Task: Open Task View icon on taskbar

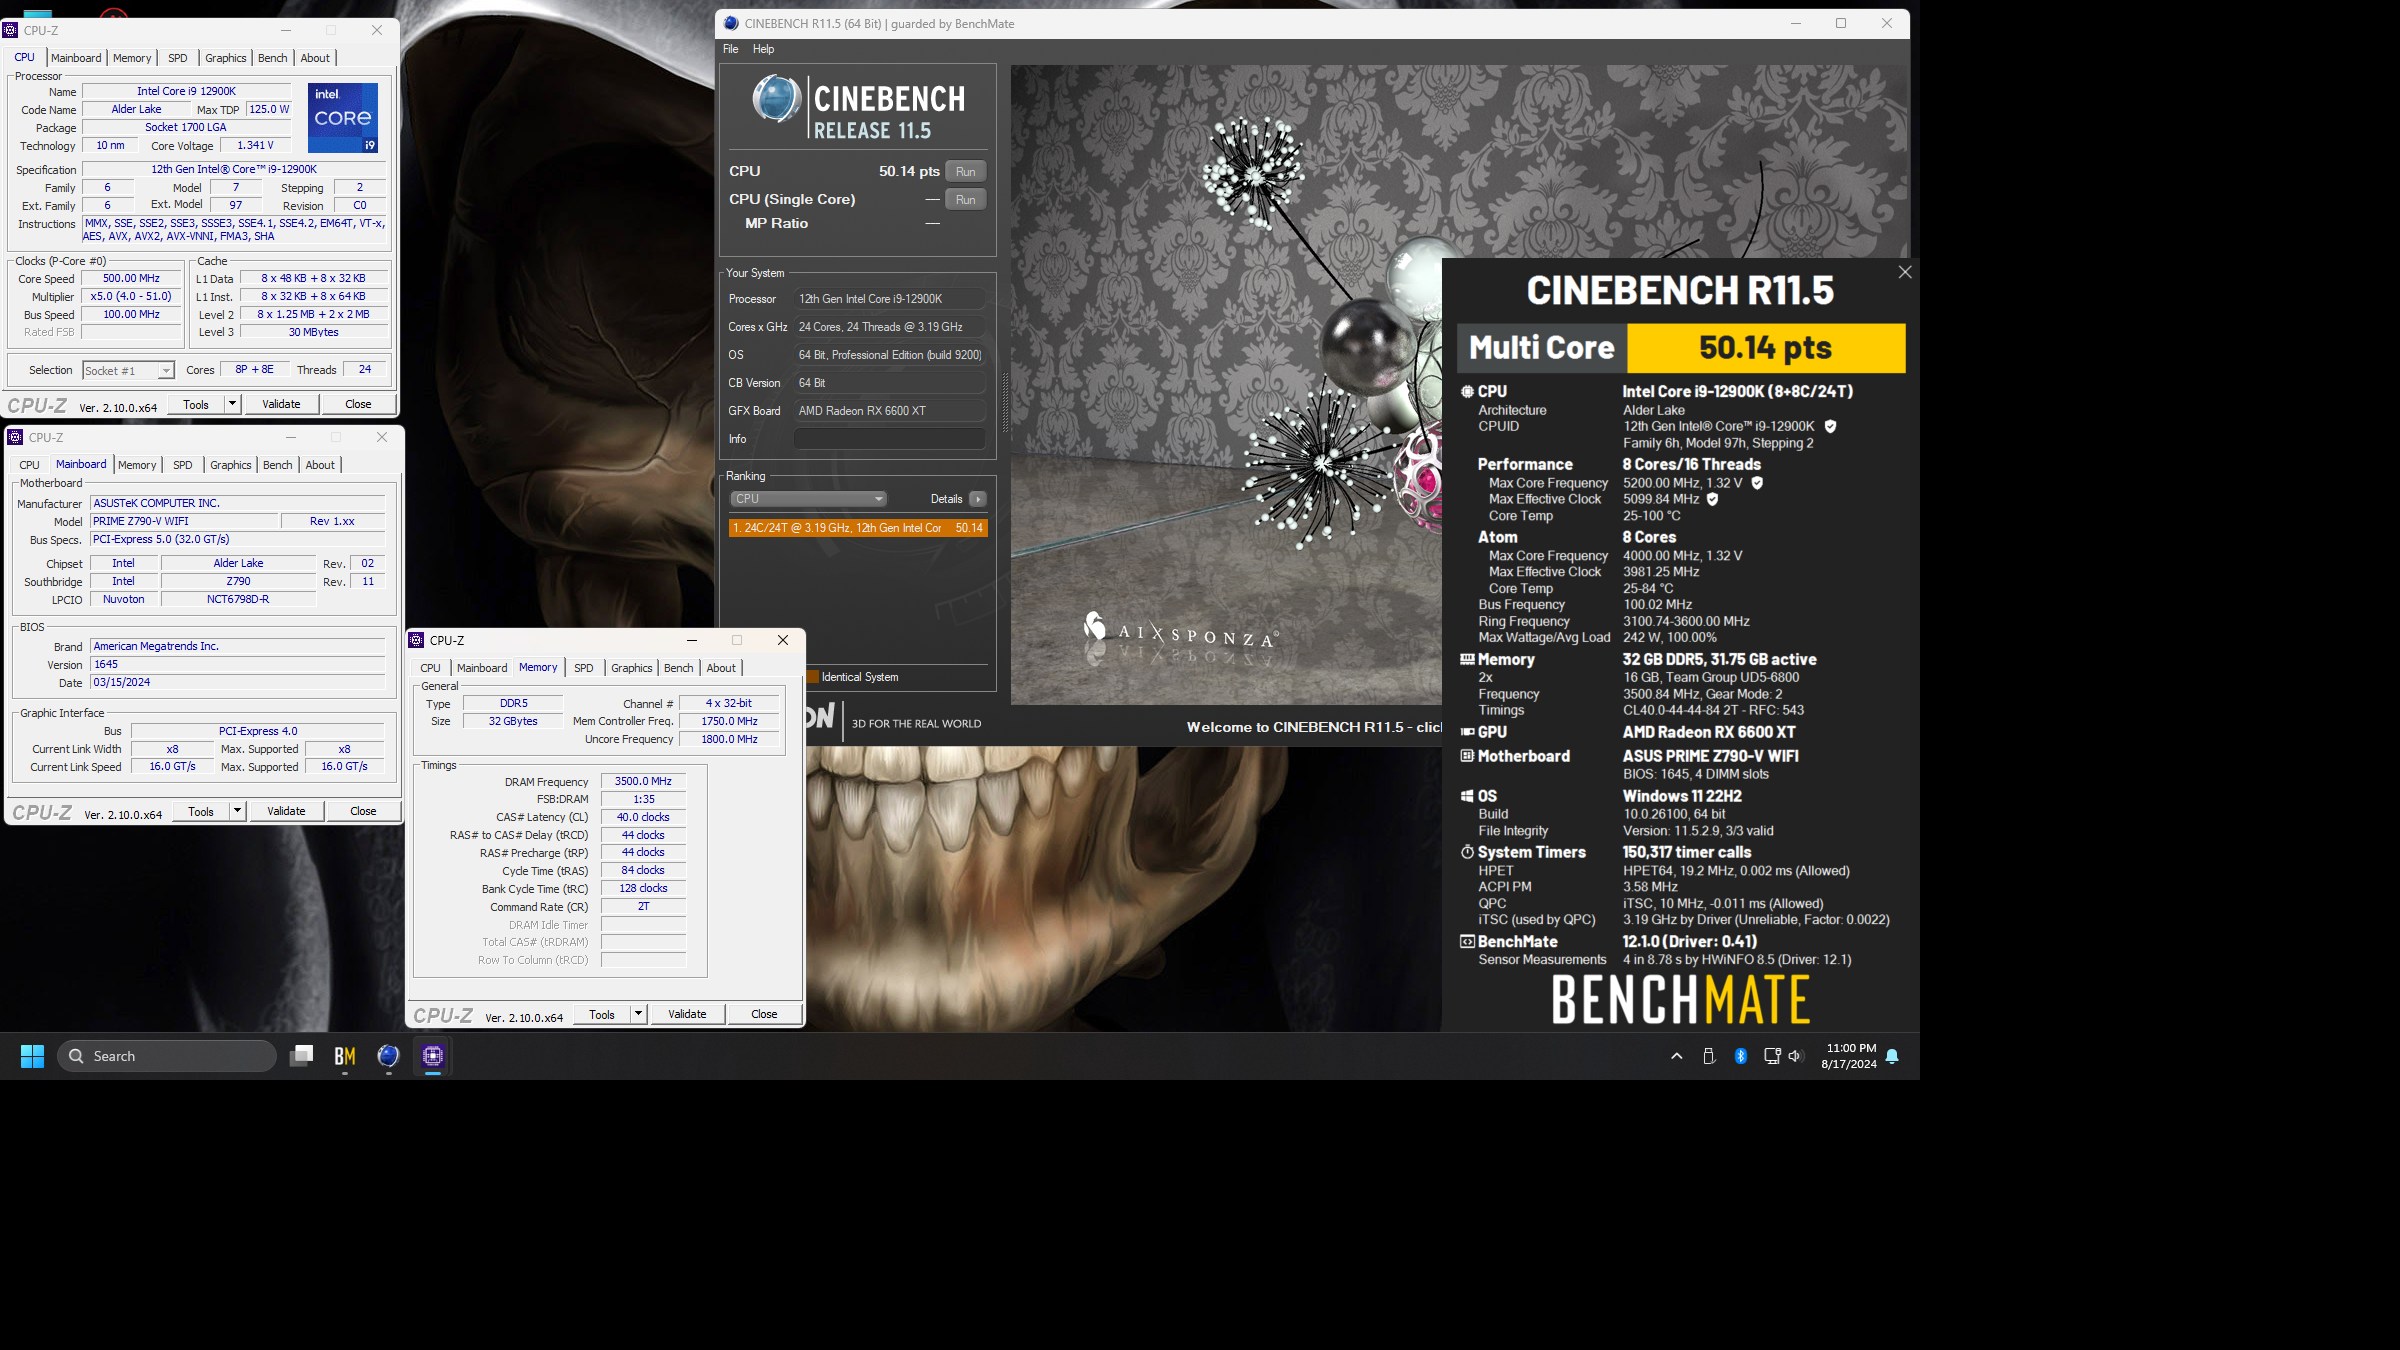Action: point(301,1056)
